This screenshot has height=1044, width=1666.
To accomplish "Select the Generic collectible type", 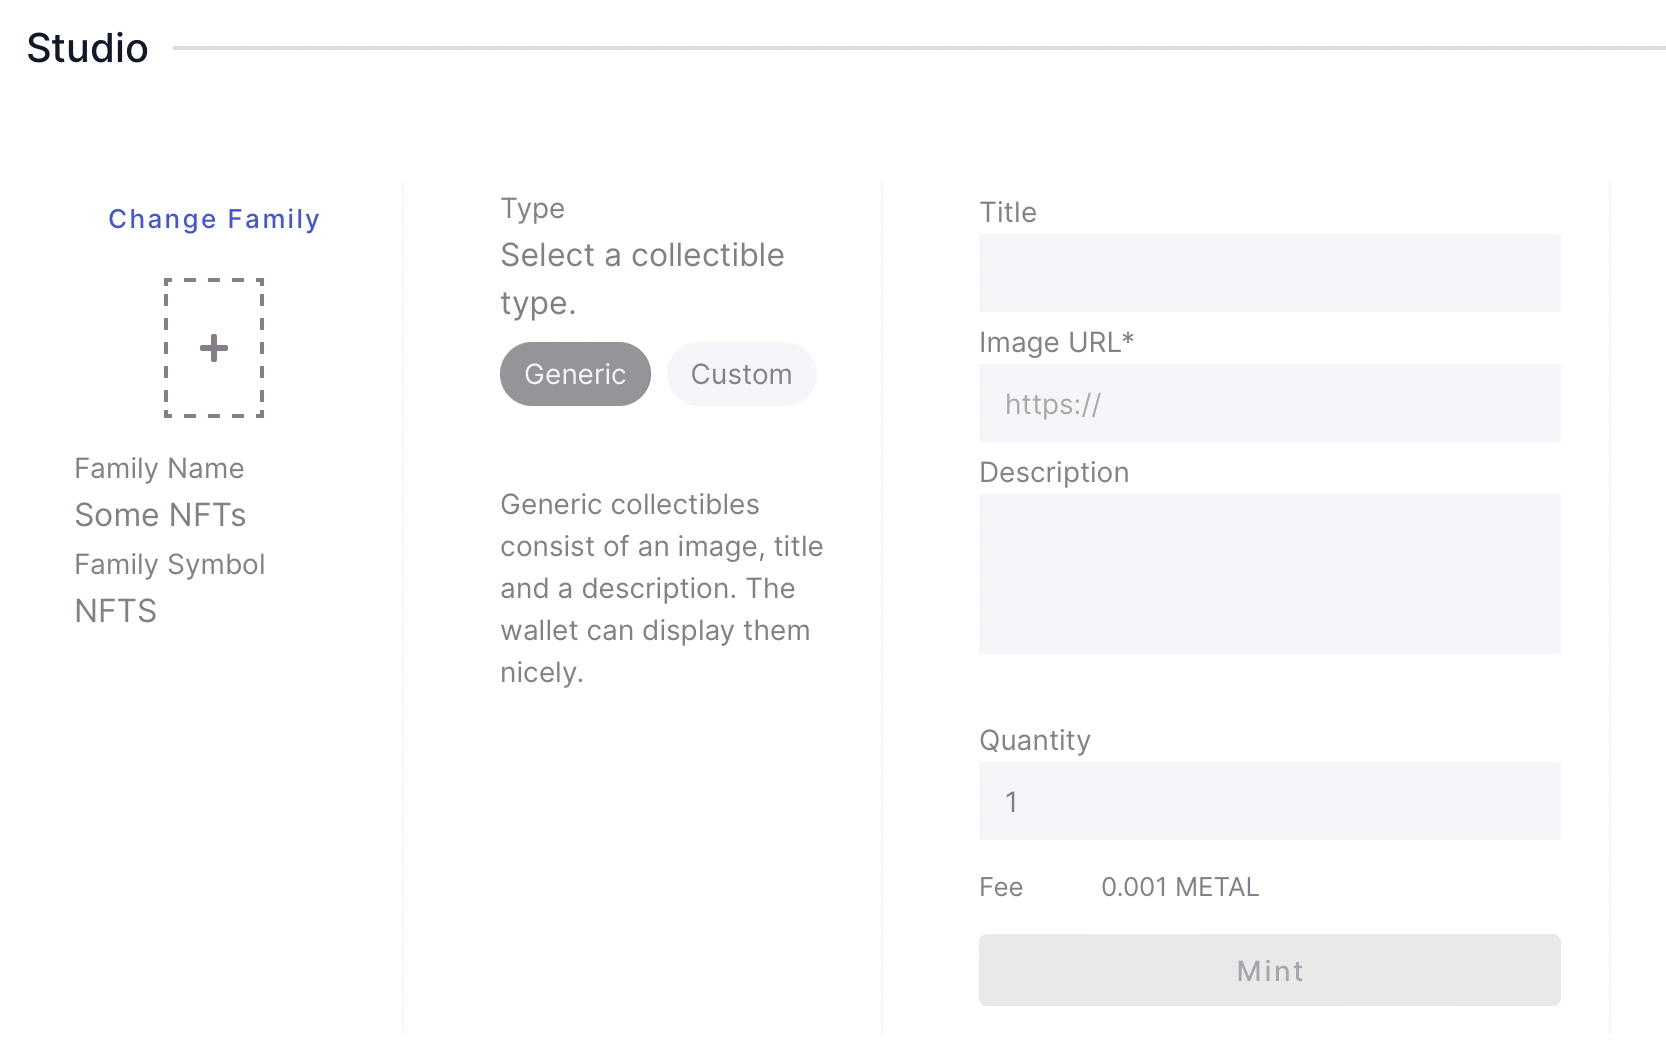I will [575, 374].
